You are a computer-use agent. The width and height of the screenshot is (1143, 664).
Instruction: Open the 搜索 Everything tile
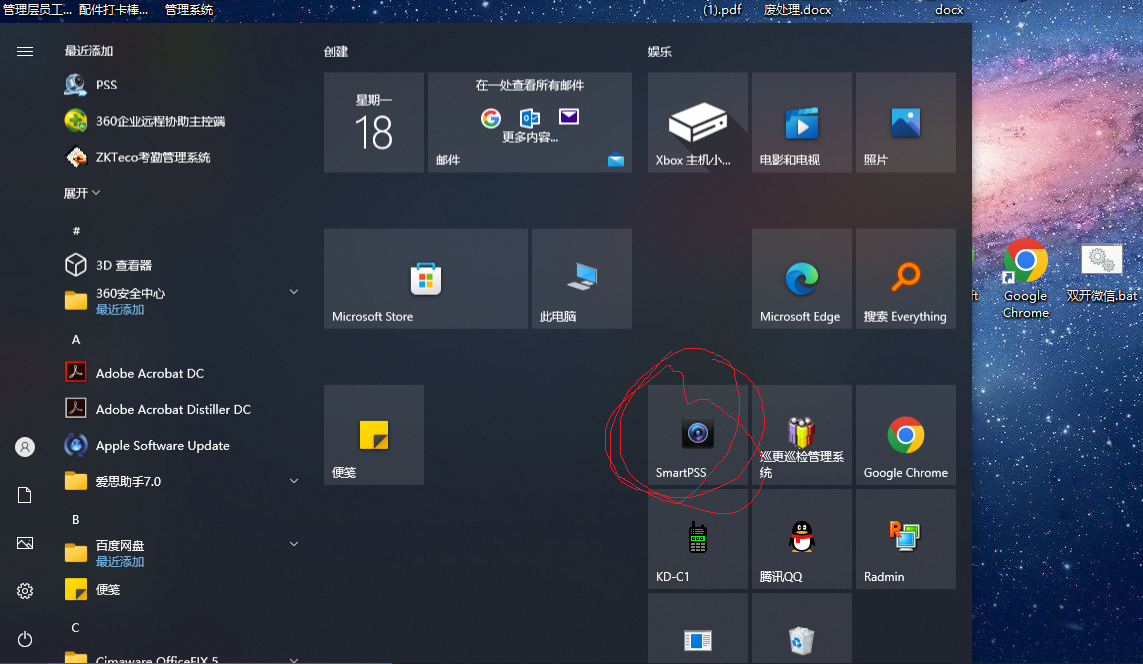(x=905, y=278)
